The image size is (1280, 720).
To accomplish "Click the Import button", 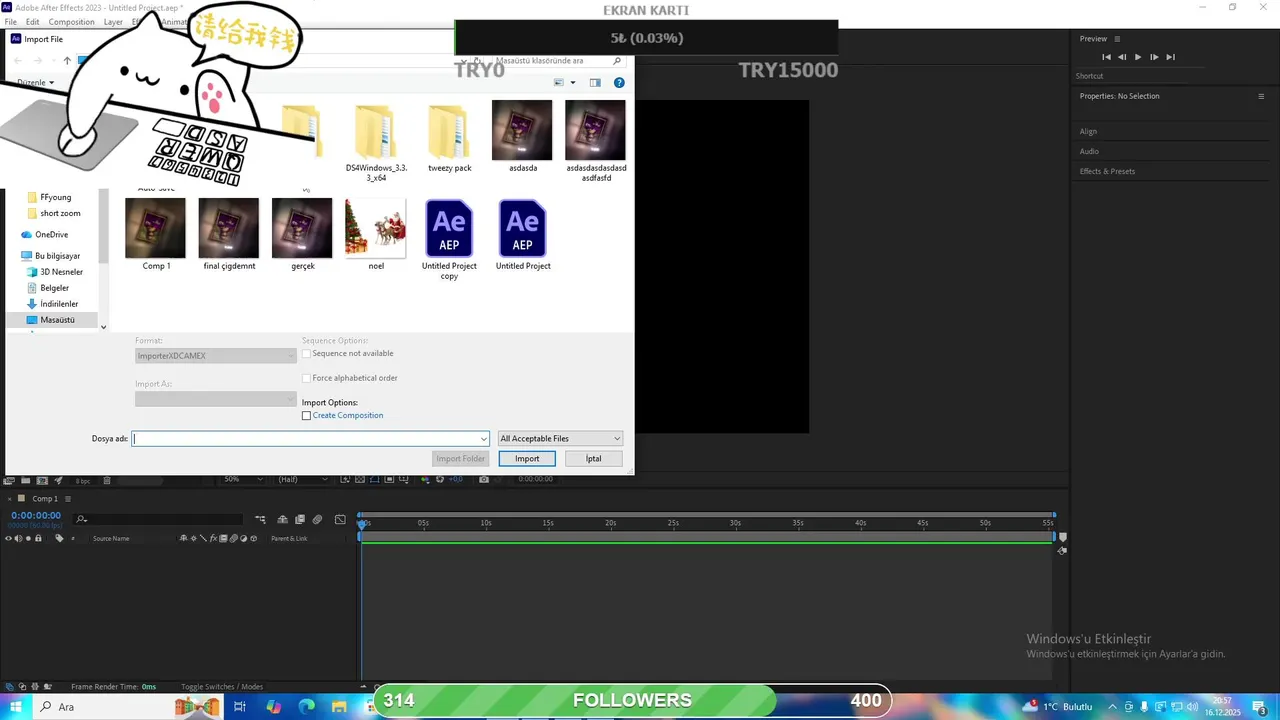I will [527, 458].
